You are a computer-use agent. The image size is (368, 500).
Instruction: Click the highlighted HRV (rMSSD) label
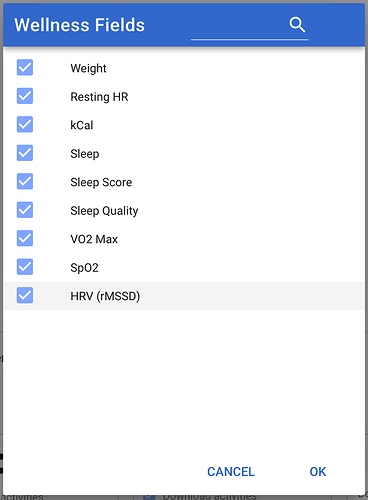coord(105,296)
